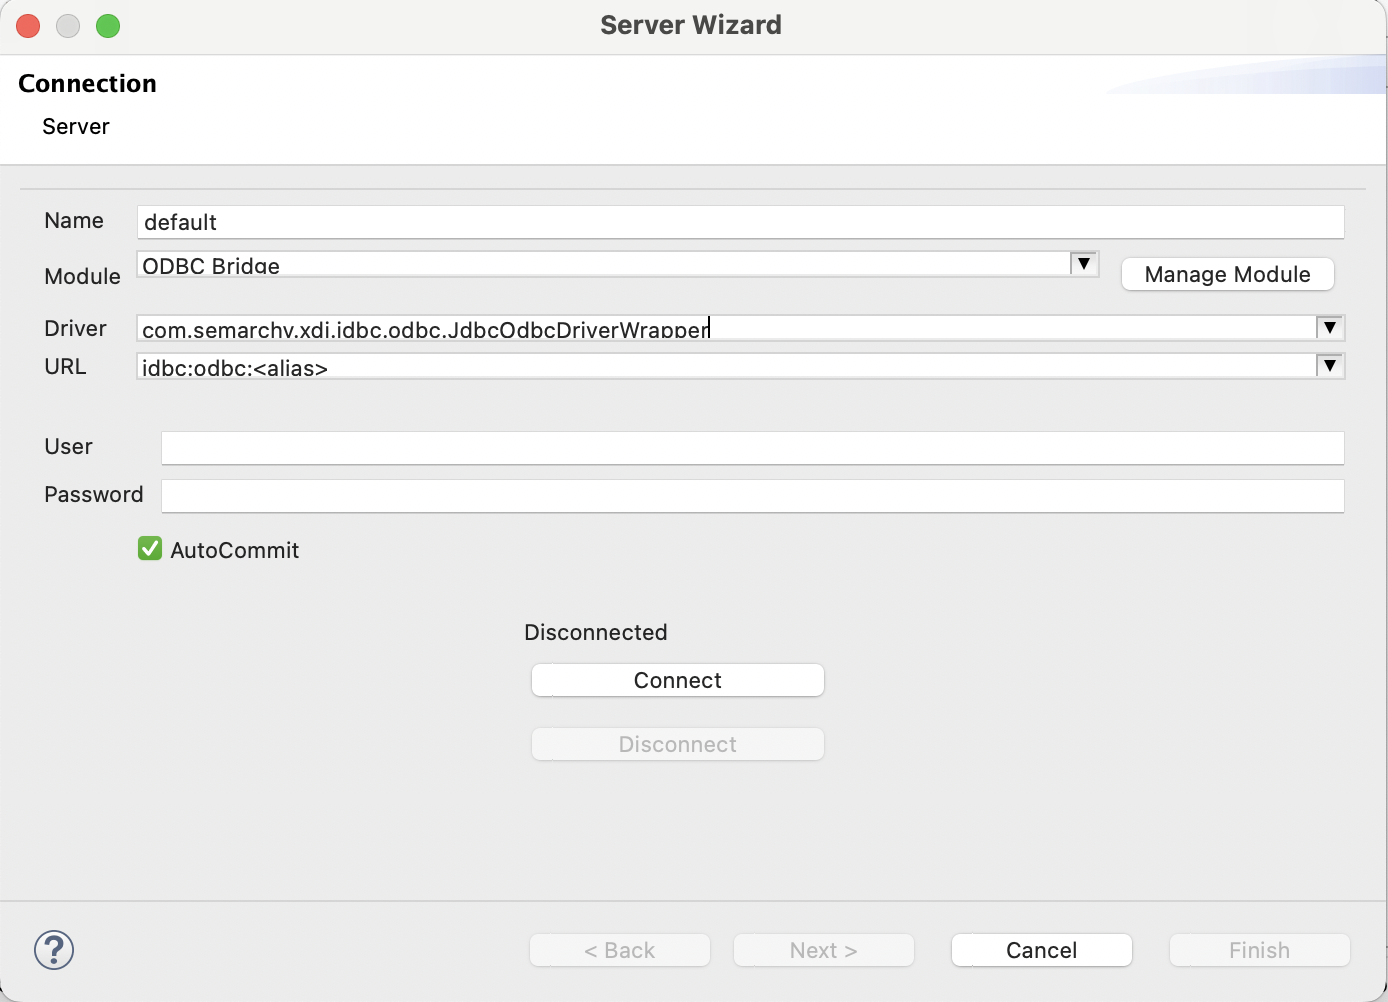Select the Name input containing default
Image resolution: width=1388 pixels, height=1002 pixels.
point(740,222)
